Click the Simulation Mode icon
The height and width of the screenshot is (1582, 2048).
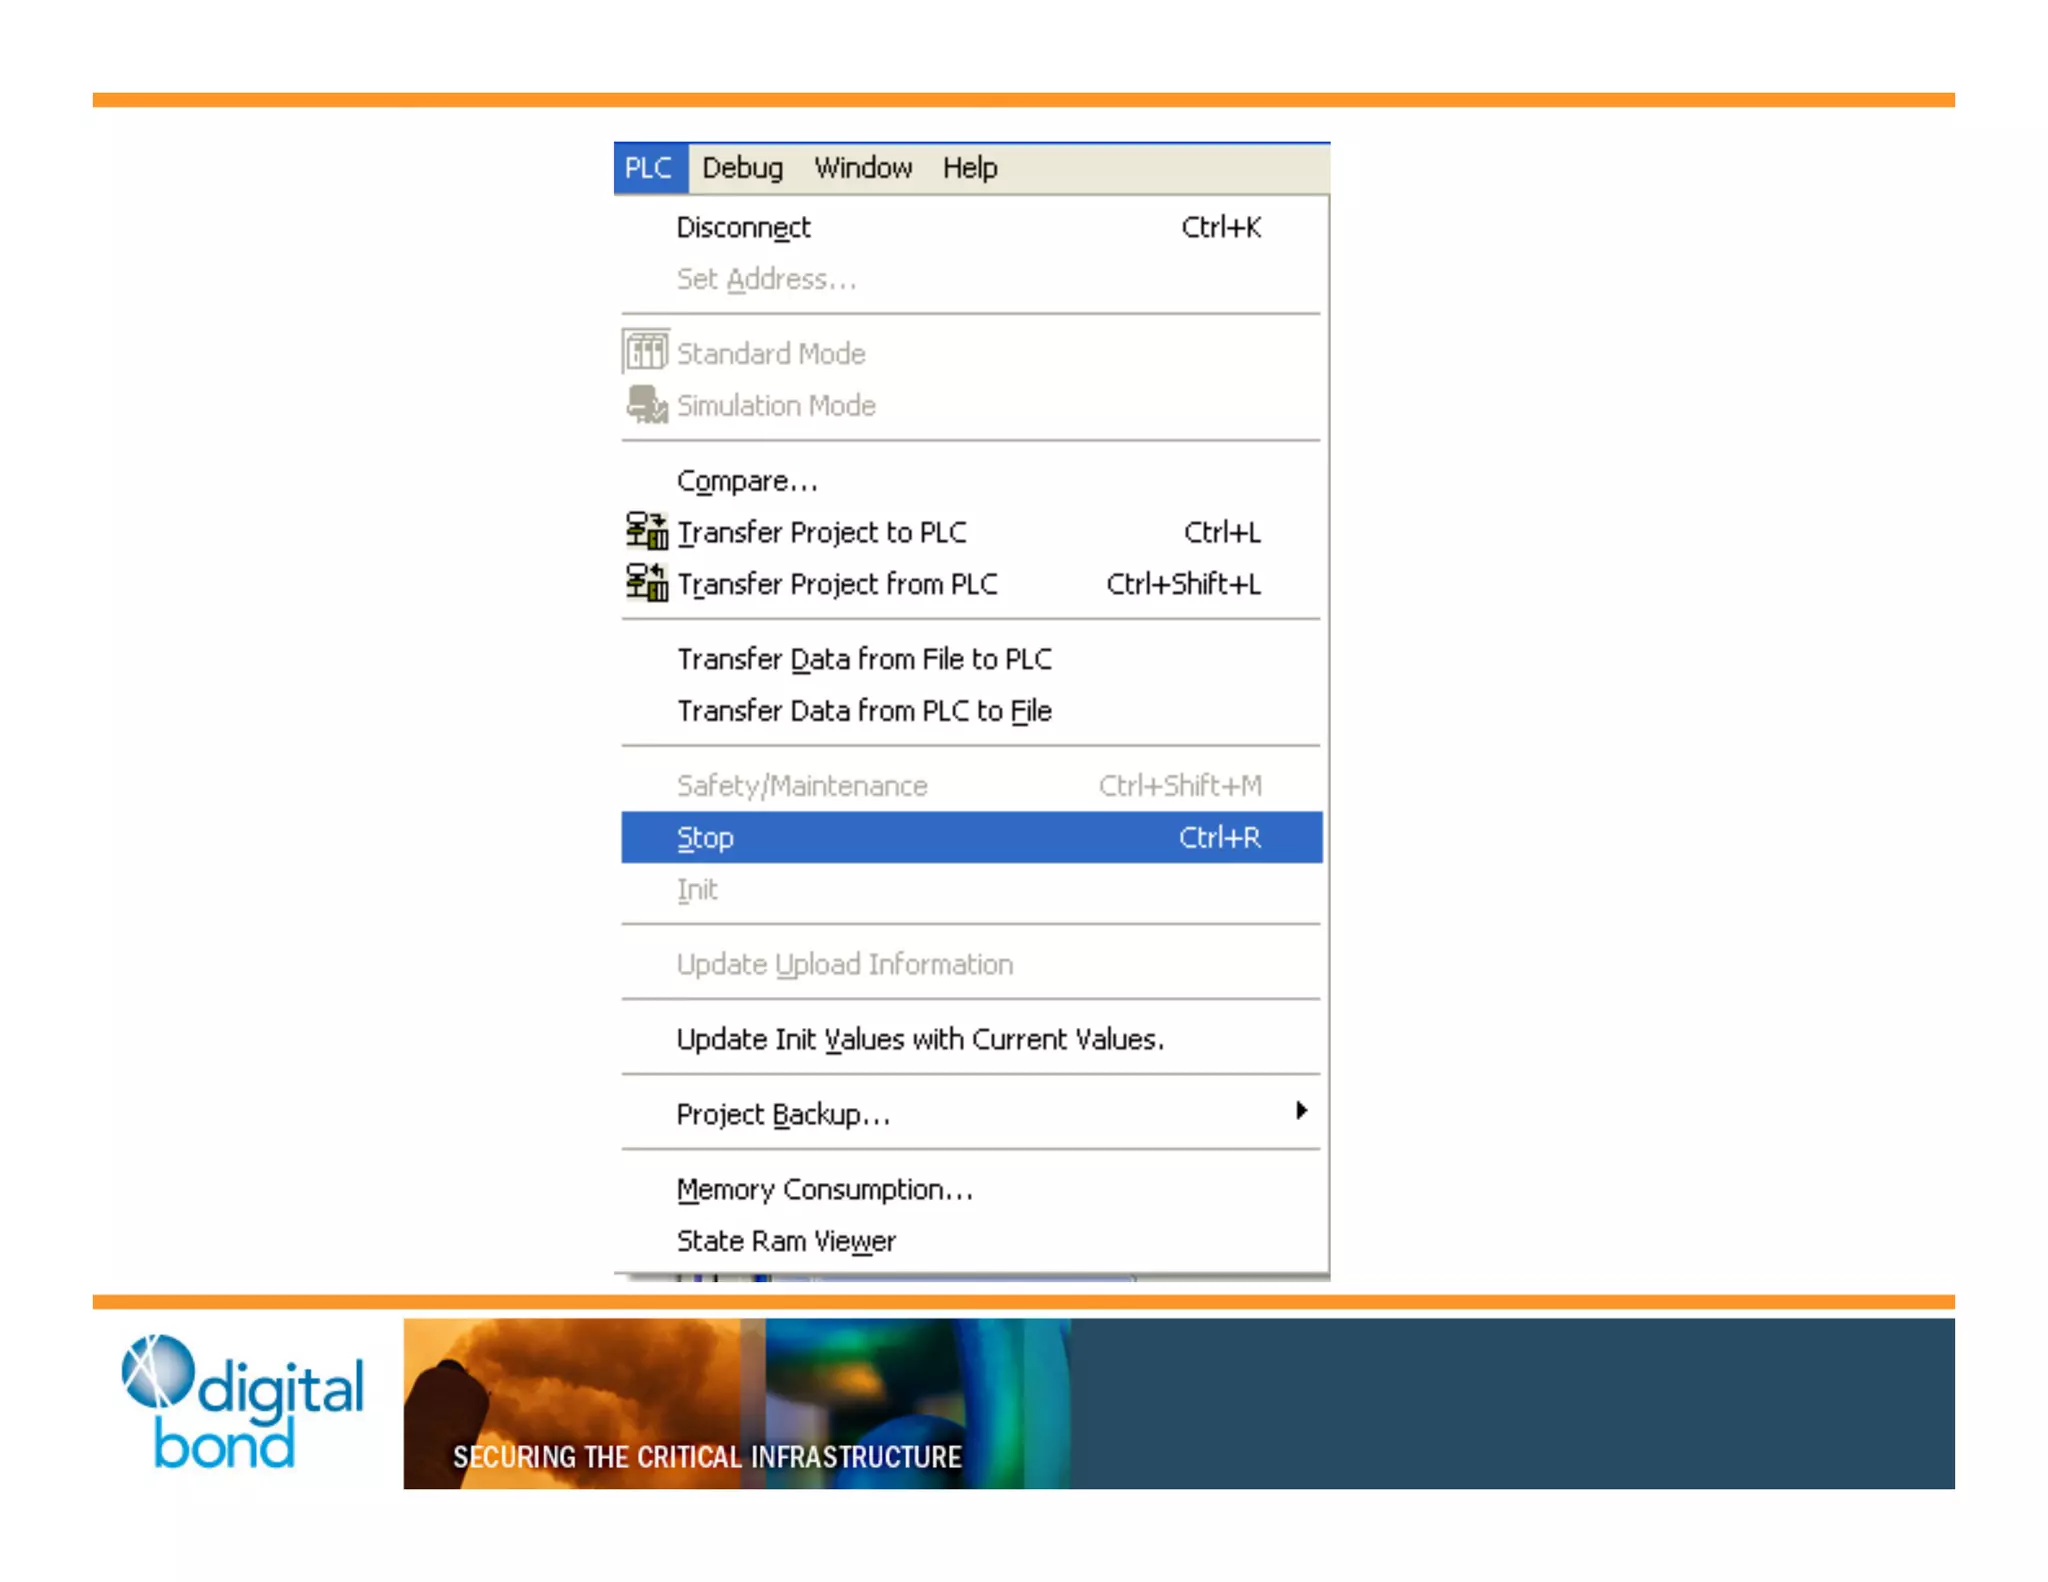click(647, 404)
